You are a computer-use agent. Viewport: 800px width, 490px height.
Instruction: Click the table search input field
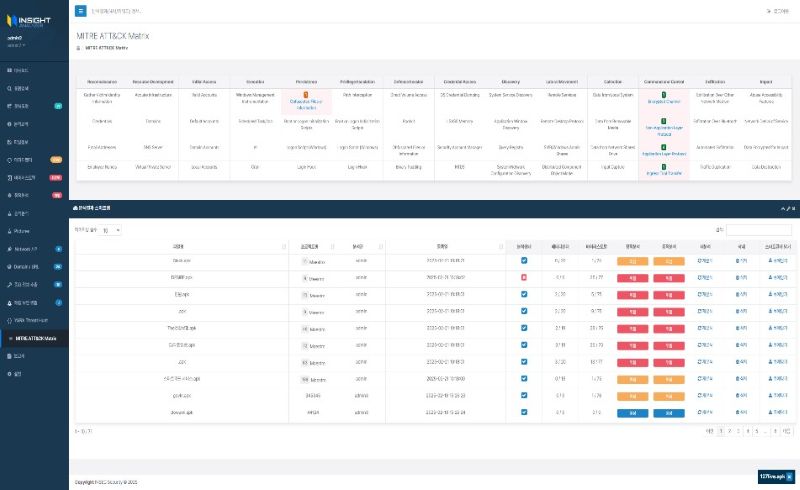(758, 230)
